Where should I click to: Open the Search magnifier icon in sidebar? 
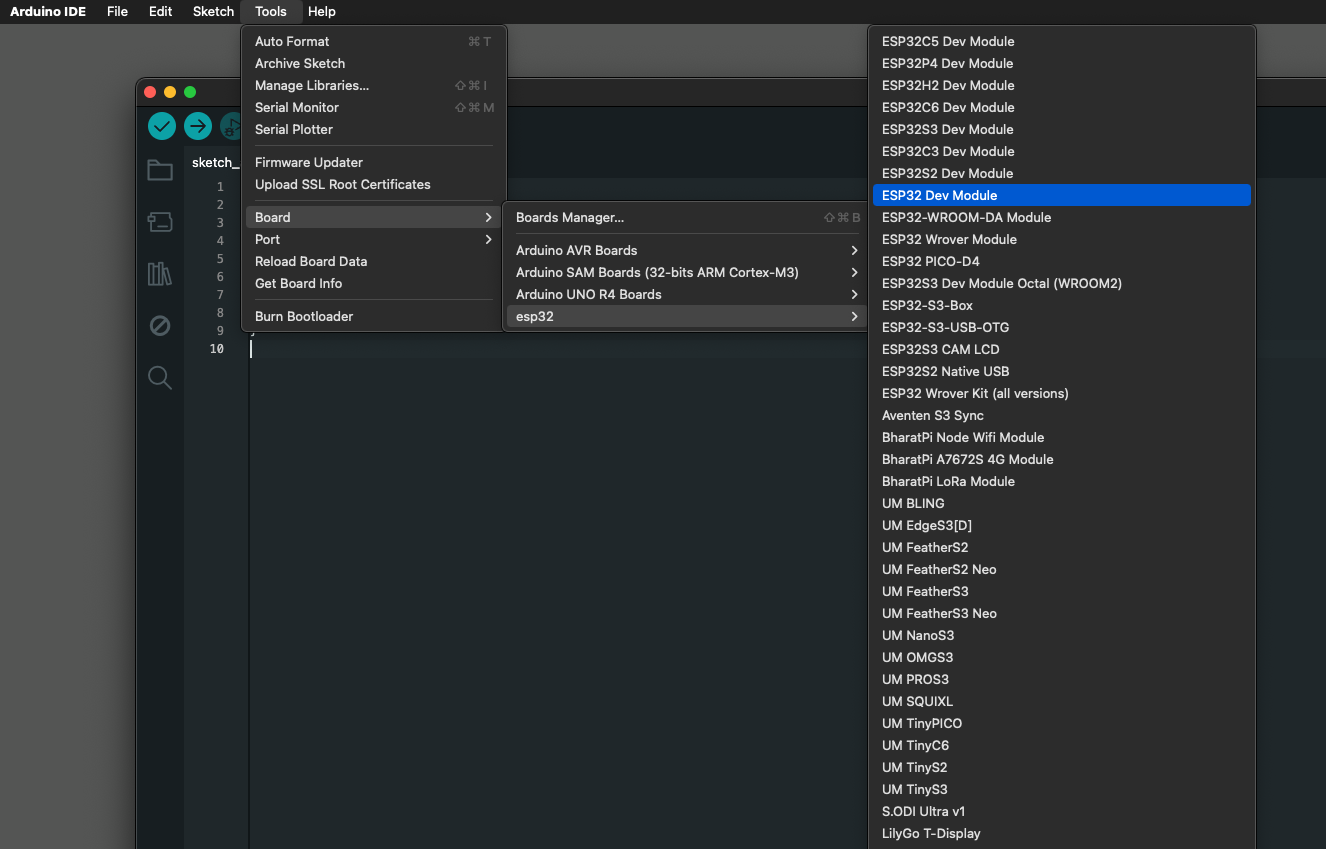pyautogui.click(x=160, y=377)
